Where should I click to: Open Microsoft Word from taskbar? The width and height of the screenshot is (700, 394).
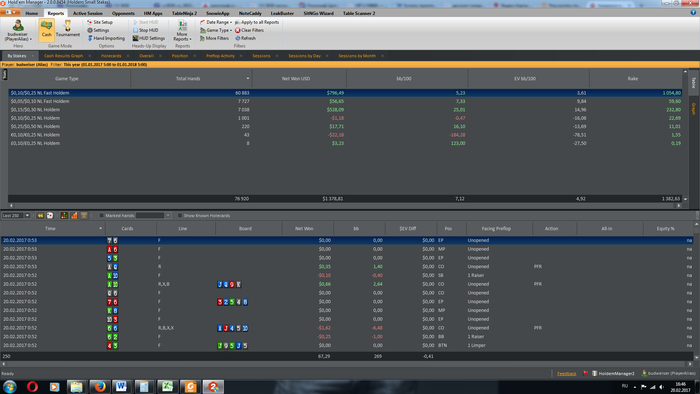121,386
